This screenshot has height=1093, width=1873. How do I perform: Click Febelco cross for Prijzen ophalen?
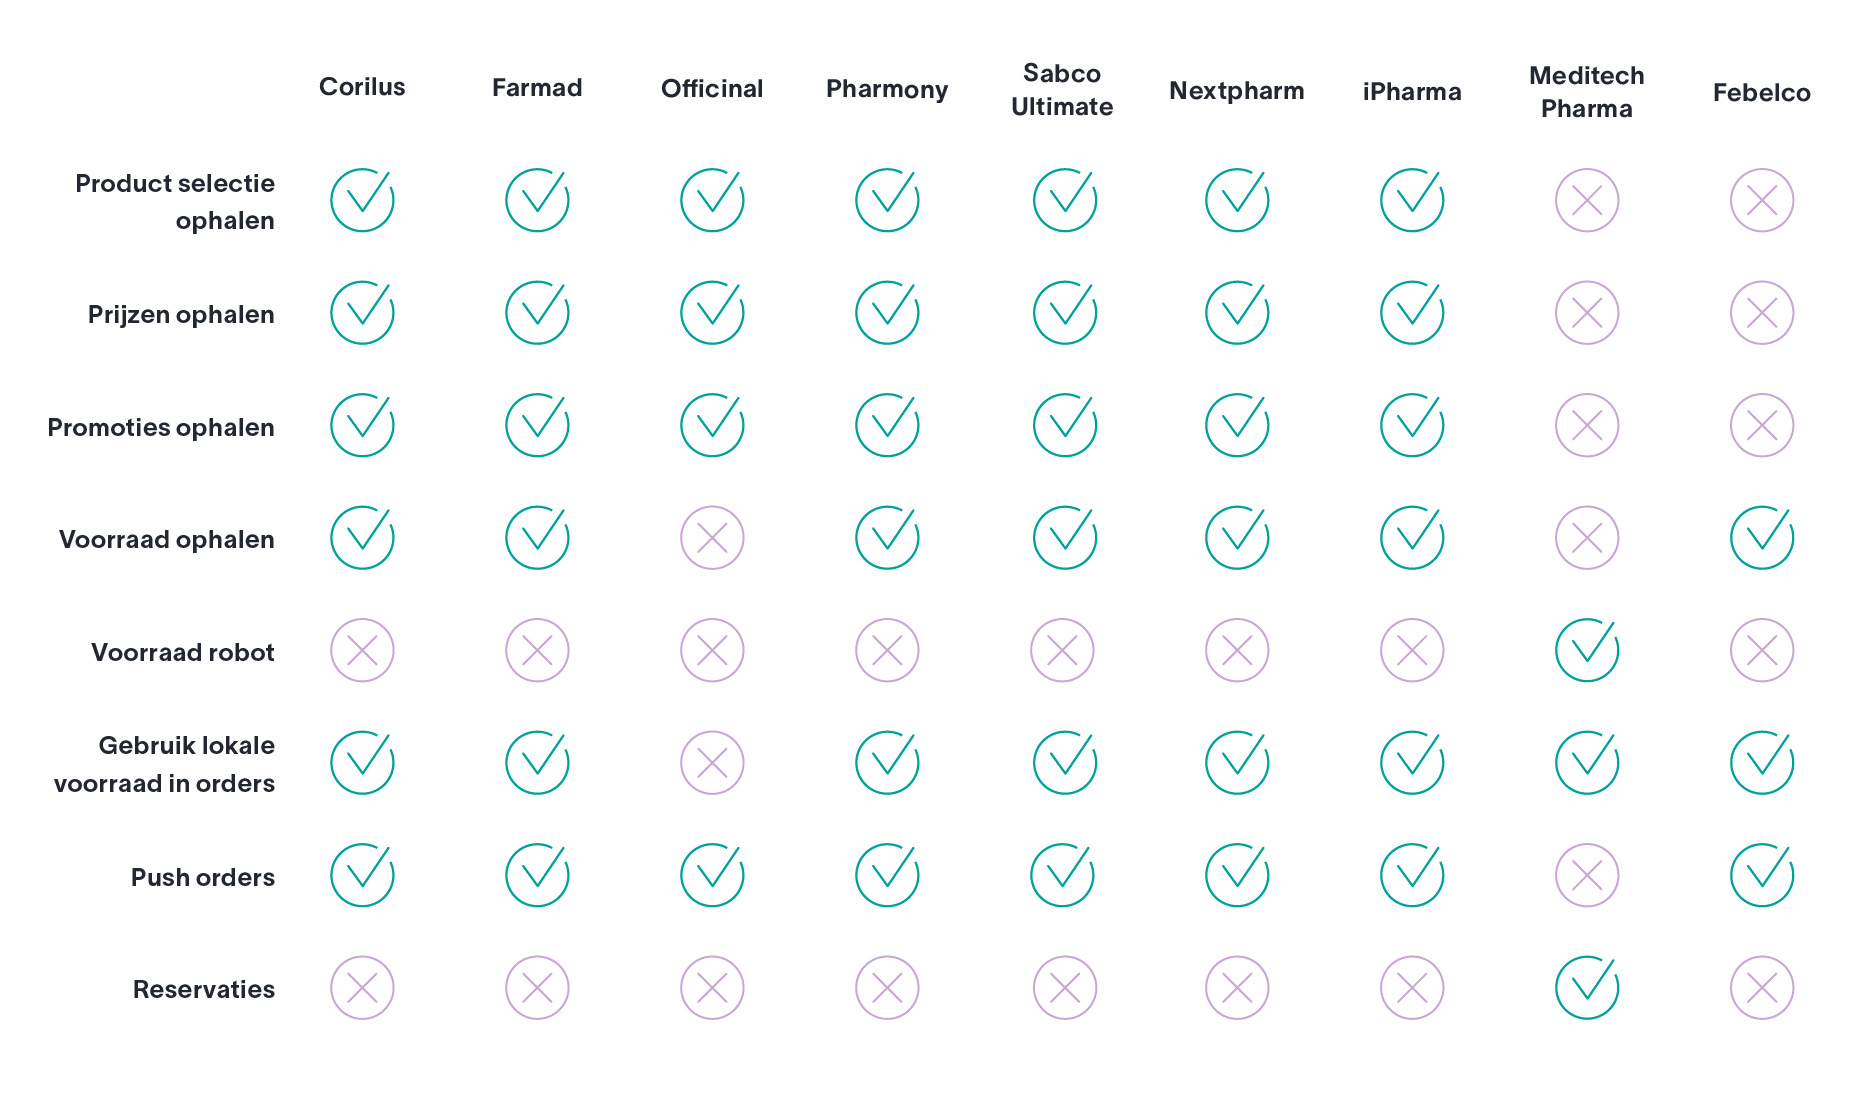[x=1762, y=313]
